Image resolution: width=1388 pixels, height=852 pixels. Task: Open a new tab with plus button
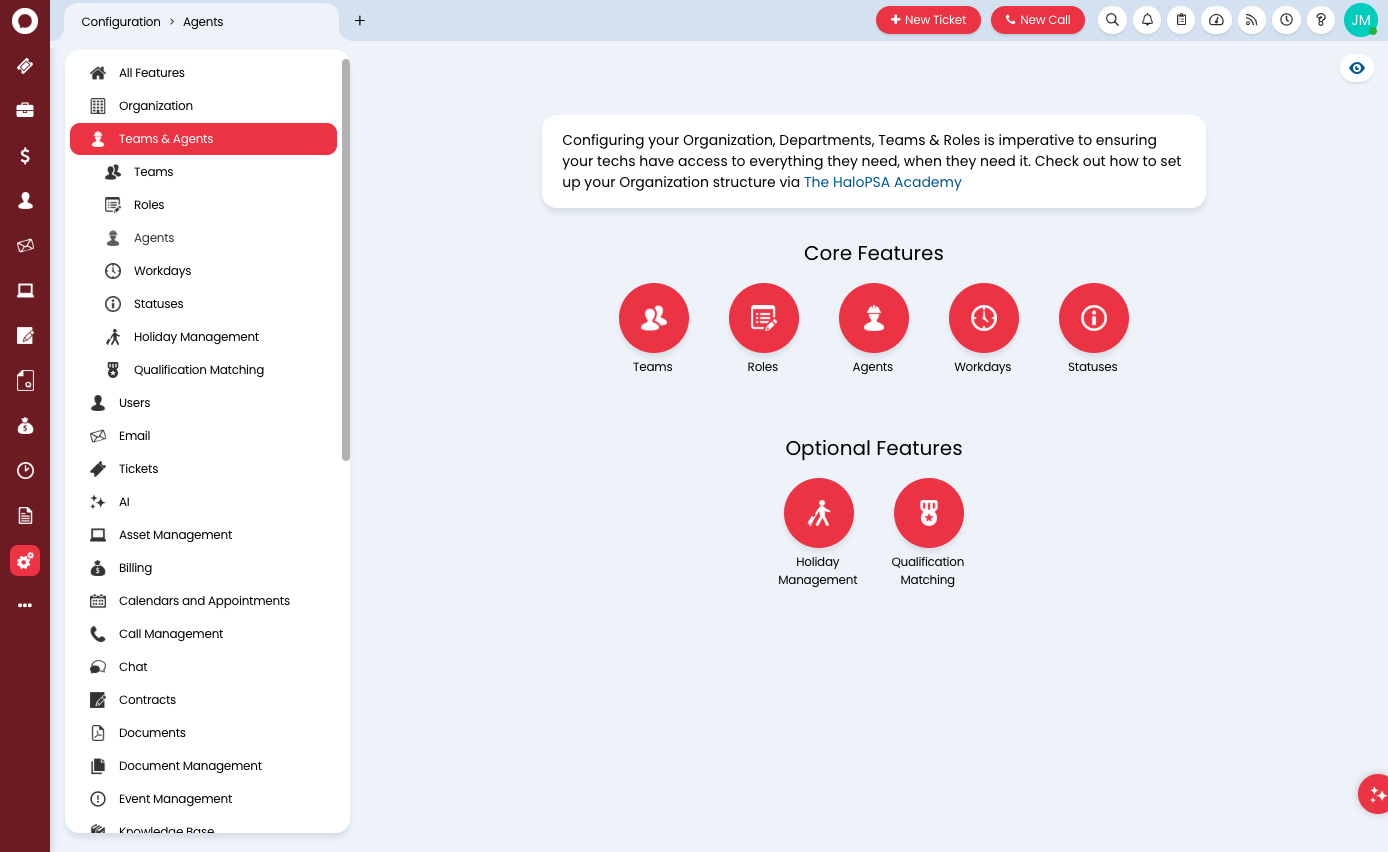[x=360, y=20]
